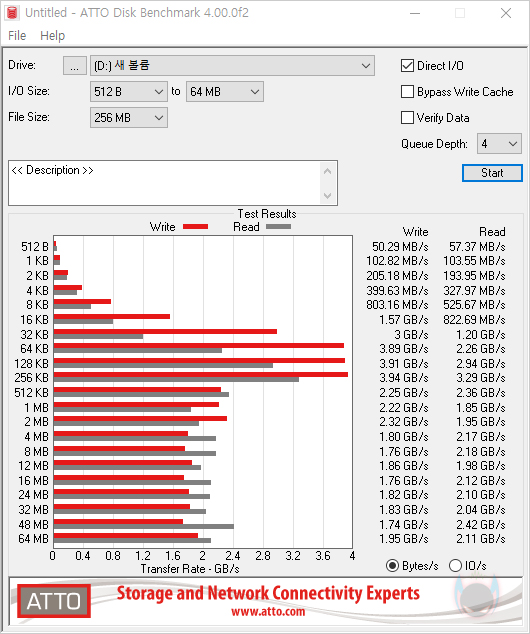Click the drive browse '...' button

point(74,66)
